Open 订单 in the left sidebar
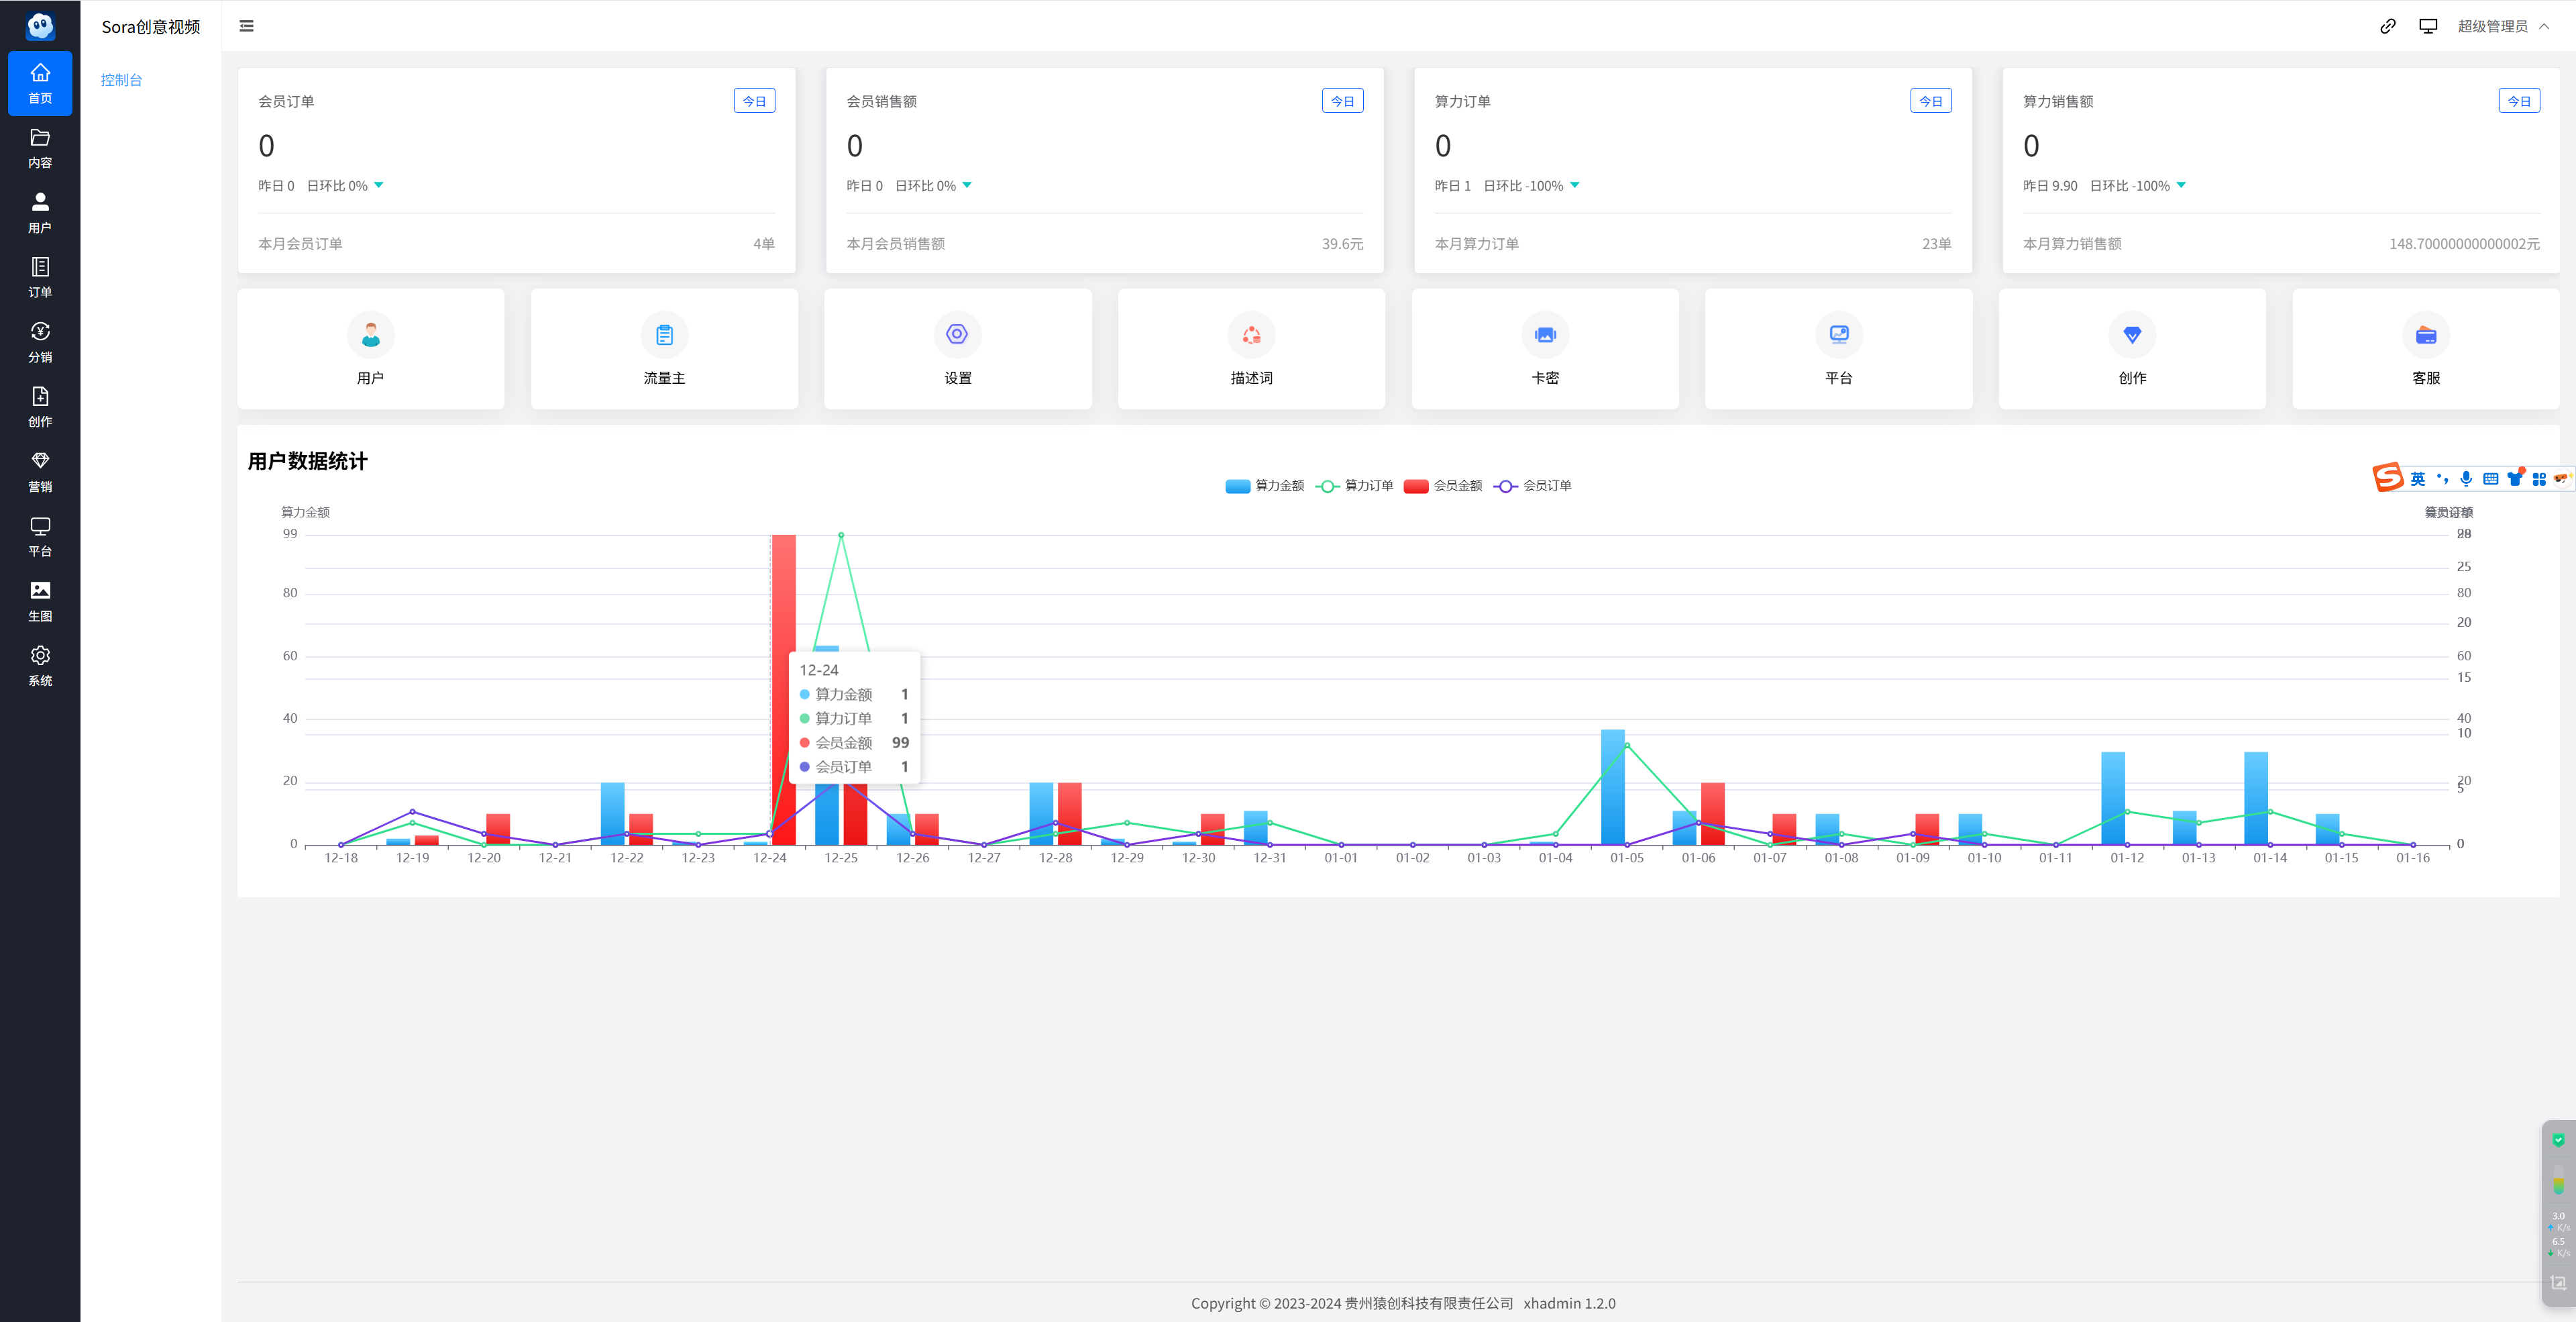The height and width of the screenshot is (1322, 2576). coord(40,277)
